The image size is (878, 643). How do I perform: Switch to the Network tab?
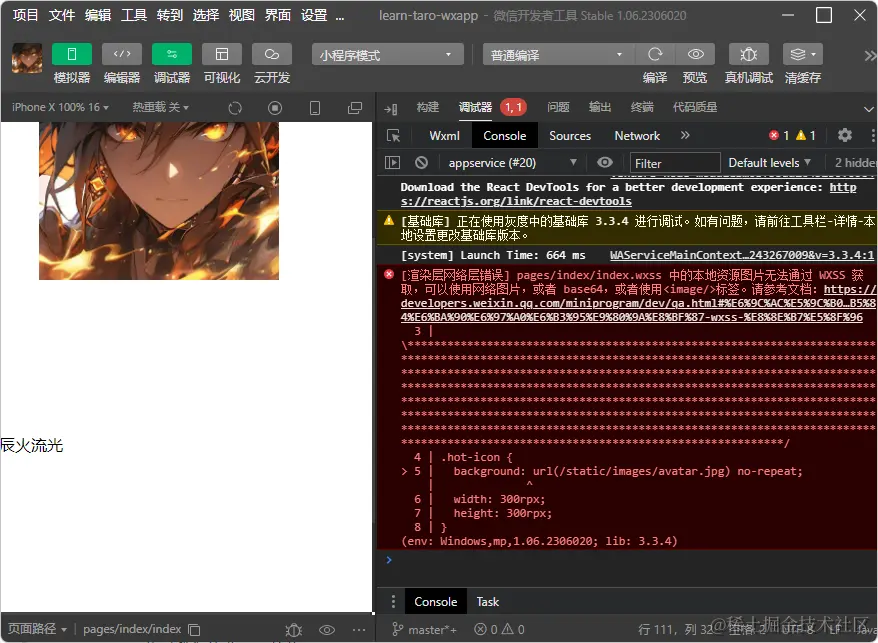tap(637, 135)
